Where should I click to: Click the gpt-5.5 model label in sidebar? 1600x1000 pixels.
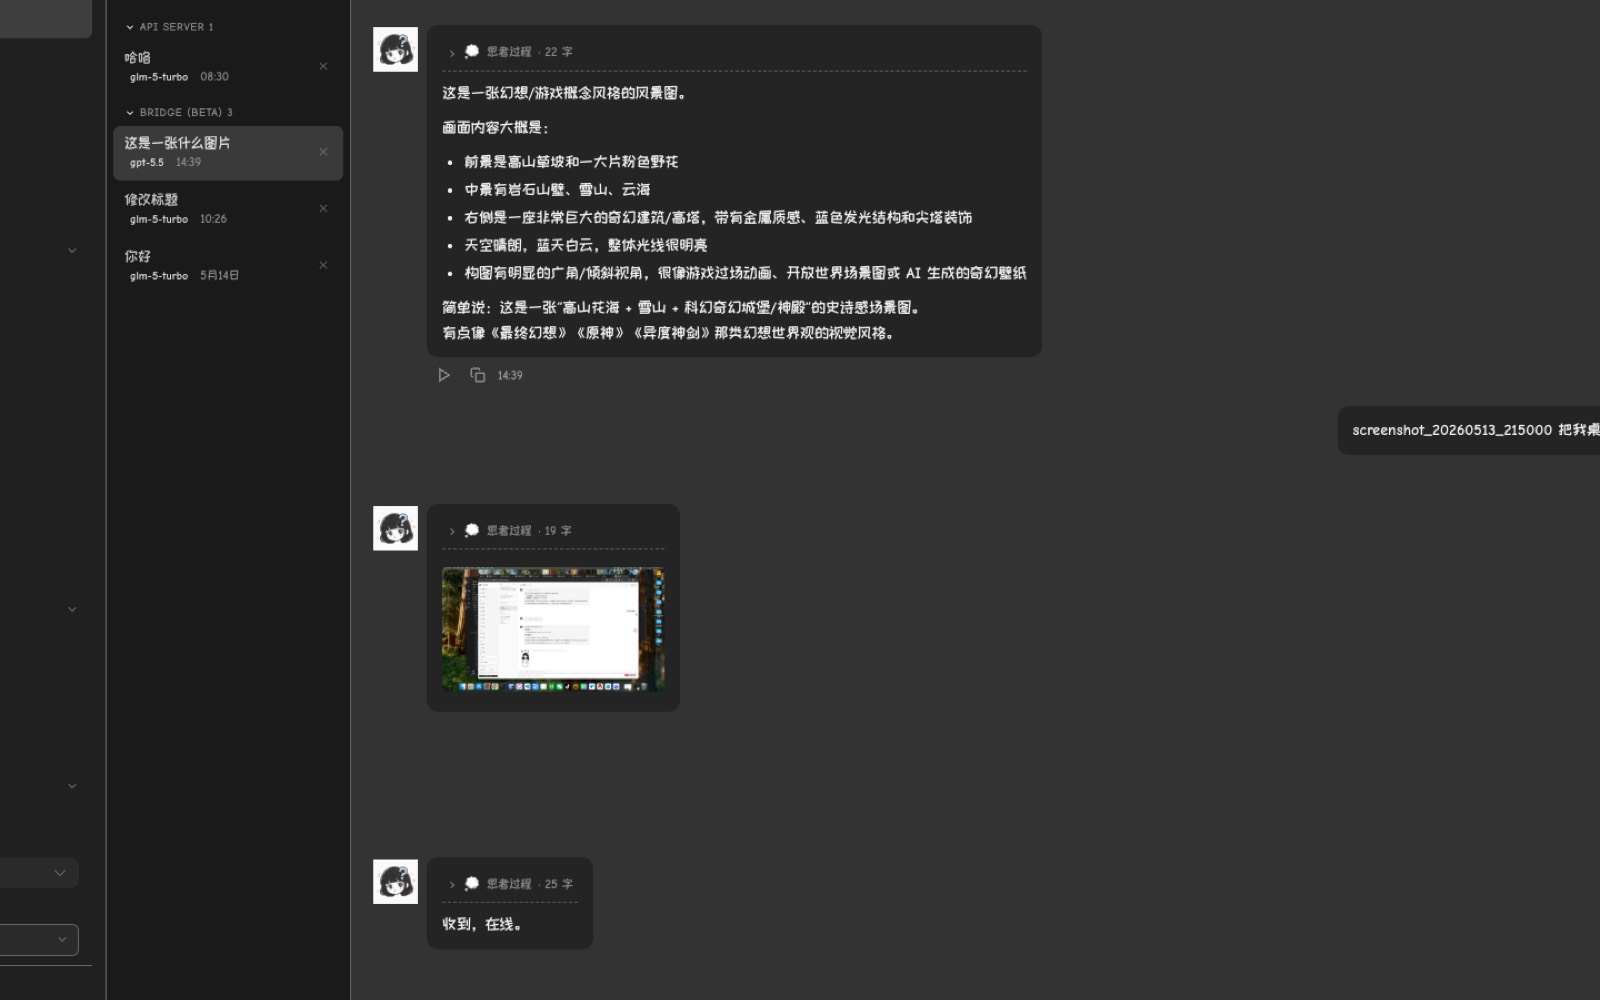[147, 162]
